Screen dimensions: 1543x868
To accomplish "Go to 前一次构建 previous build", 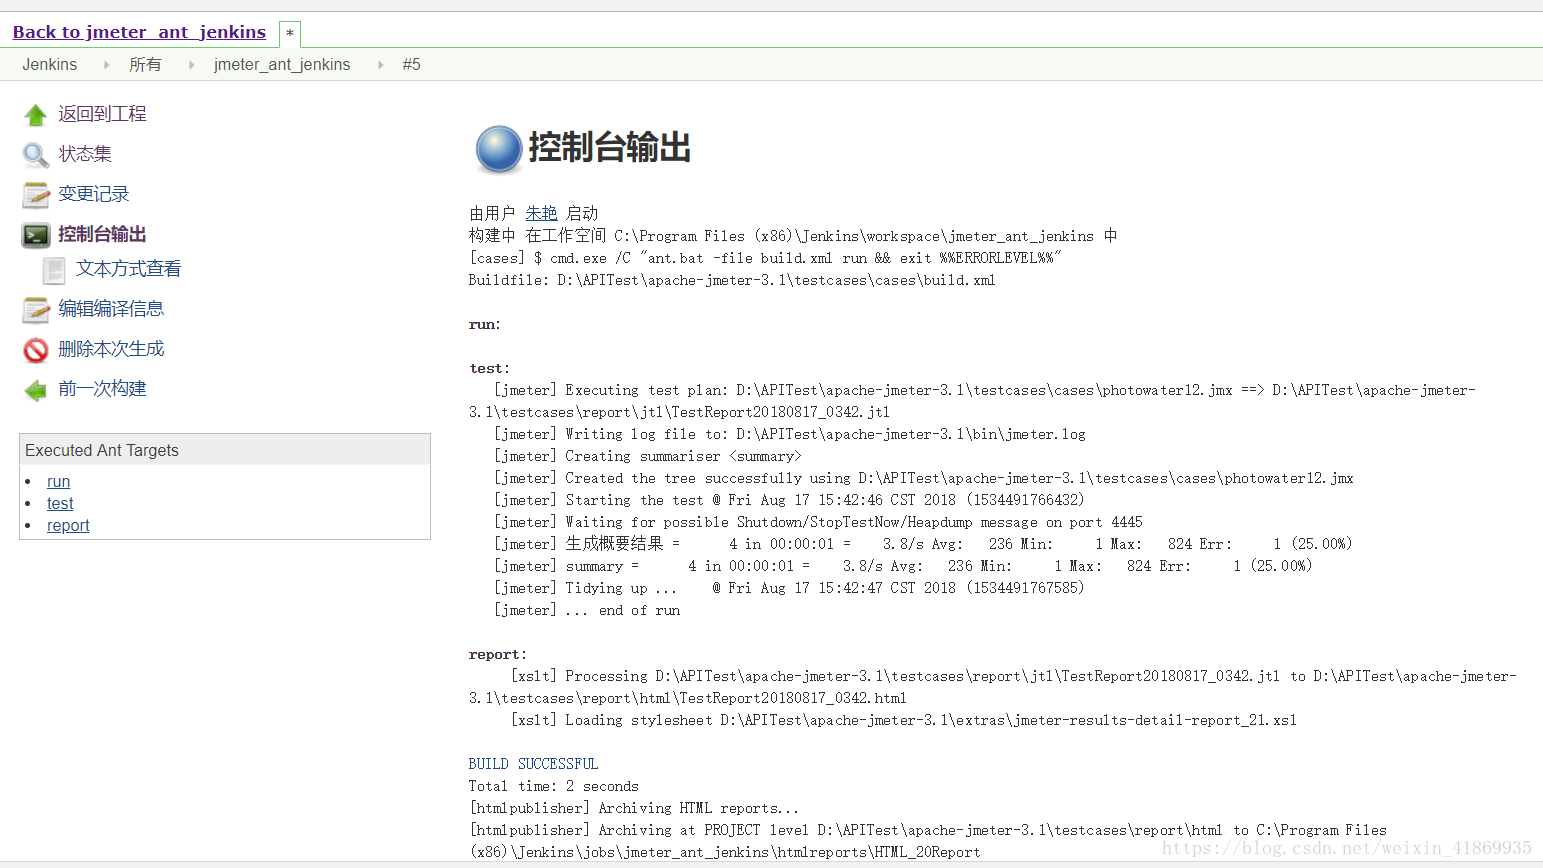I will click(102, 389).
